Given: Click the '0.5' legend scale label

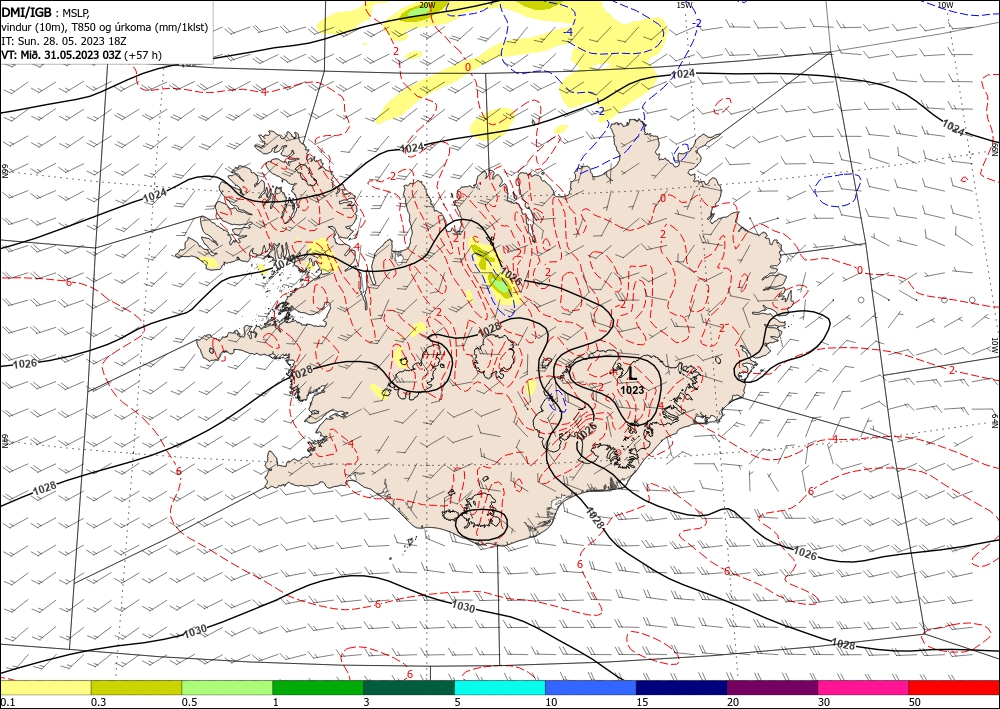Looking at the screenshot, I should tap(189, 702).
